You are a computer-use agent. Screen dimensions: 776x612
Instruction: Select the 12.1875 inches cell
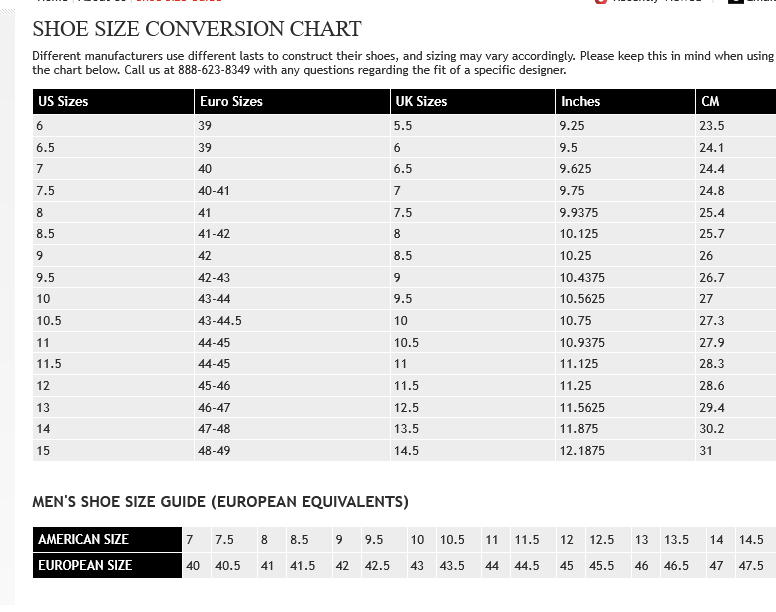626,451
